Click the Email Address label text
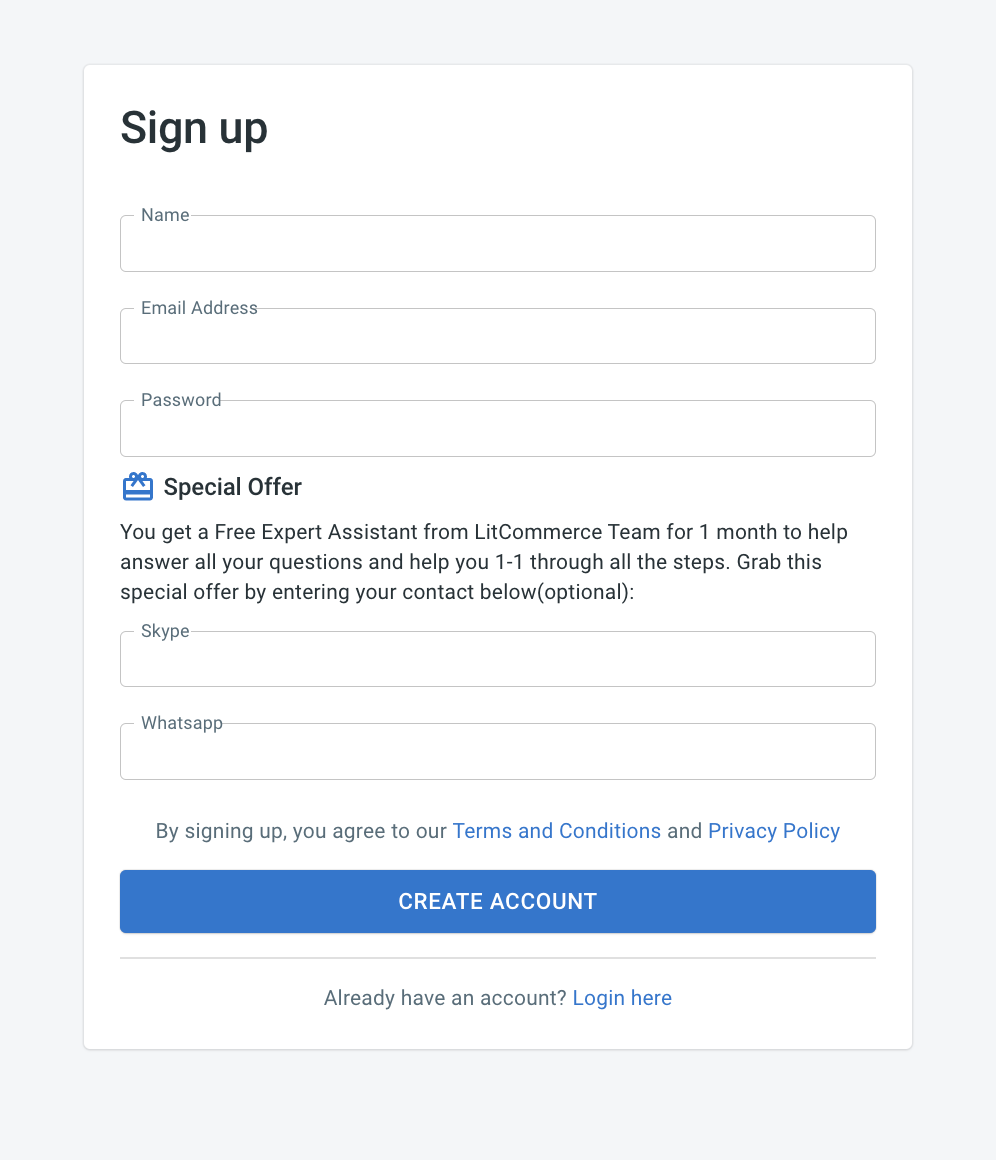Viewport: 996px width, 1160px height. (x=199, y=308)
